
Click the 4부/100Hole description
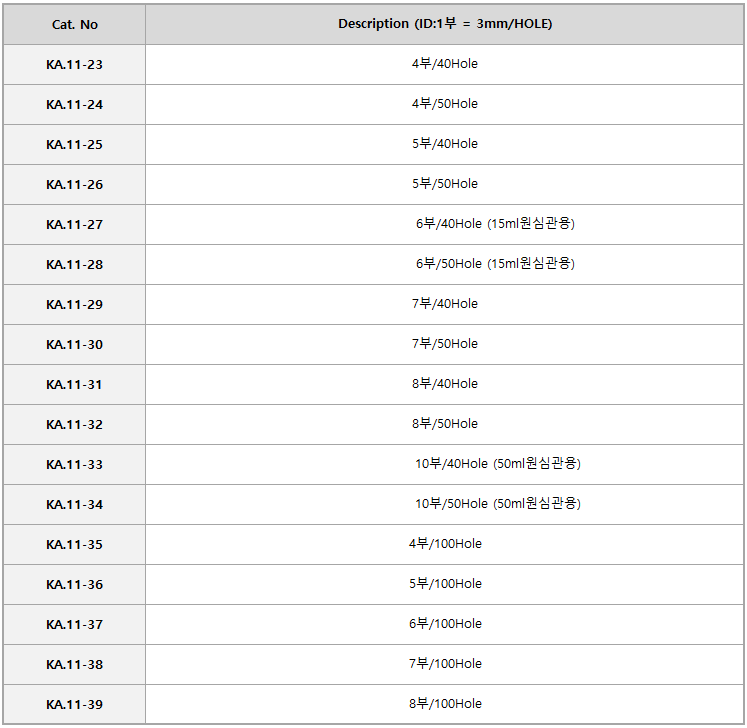[445, 544]
